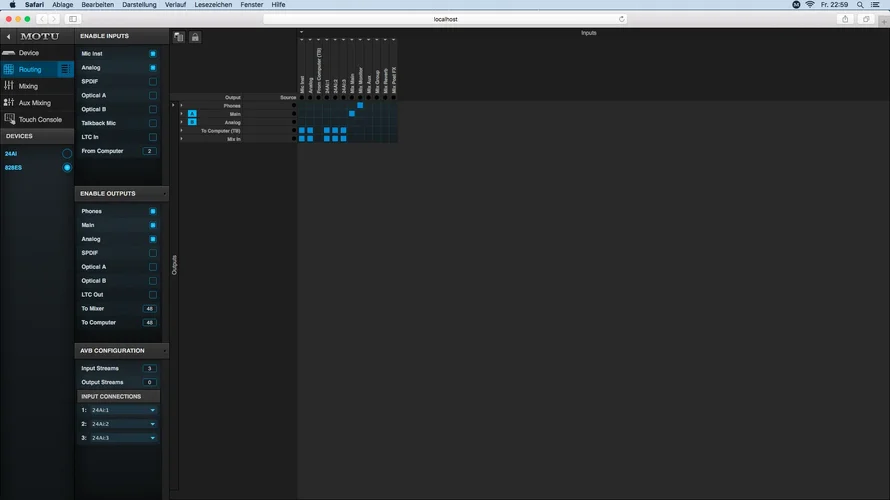
Task: Open Notification Center icon
Action: (x=875, y=5)
